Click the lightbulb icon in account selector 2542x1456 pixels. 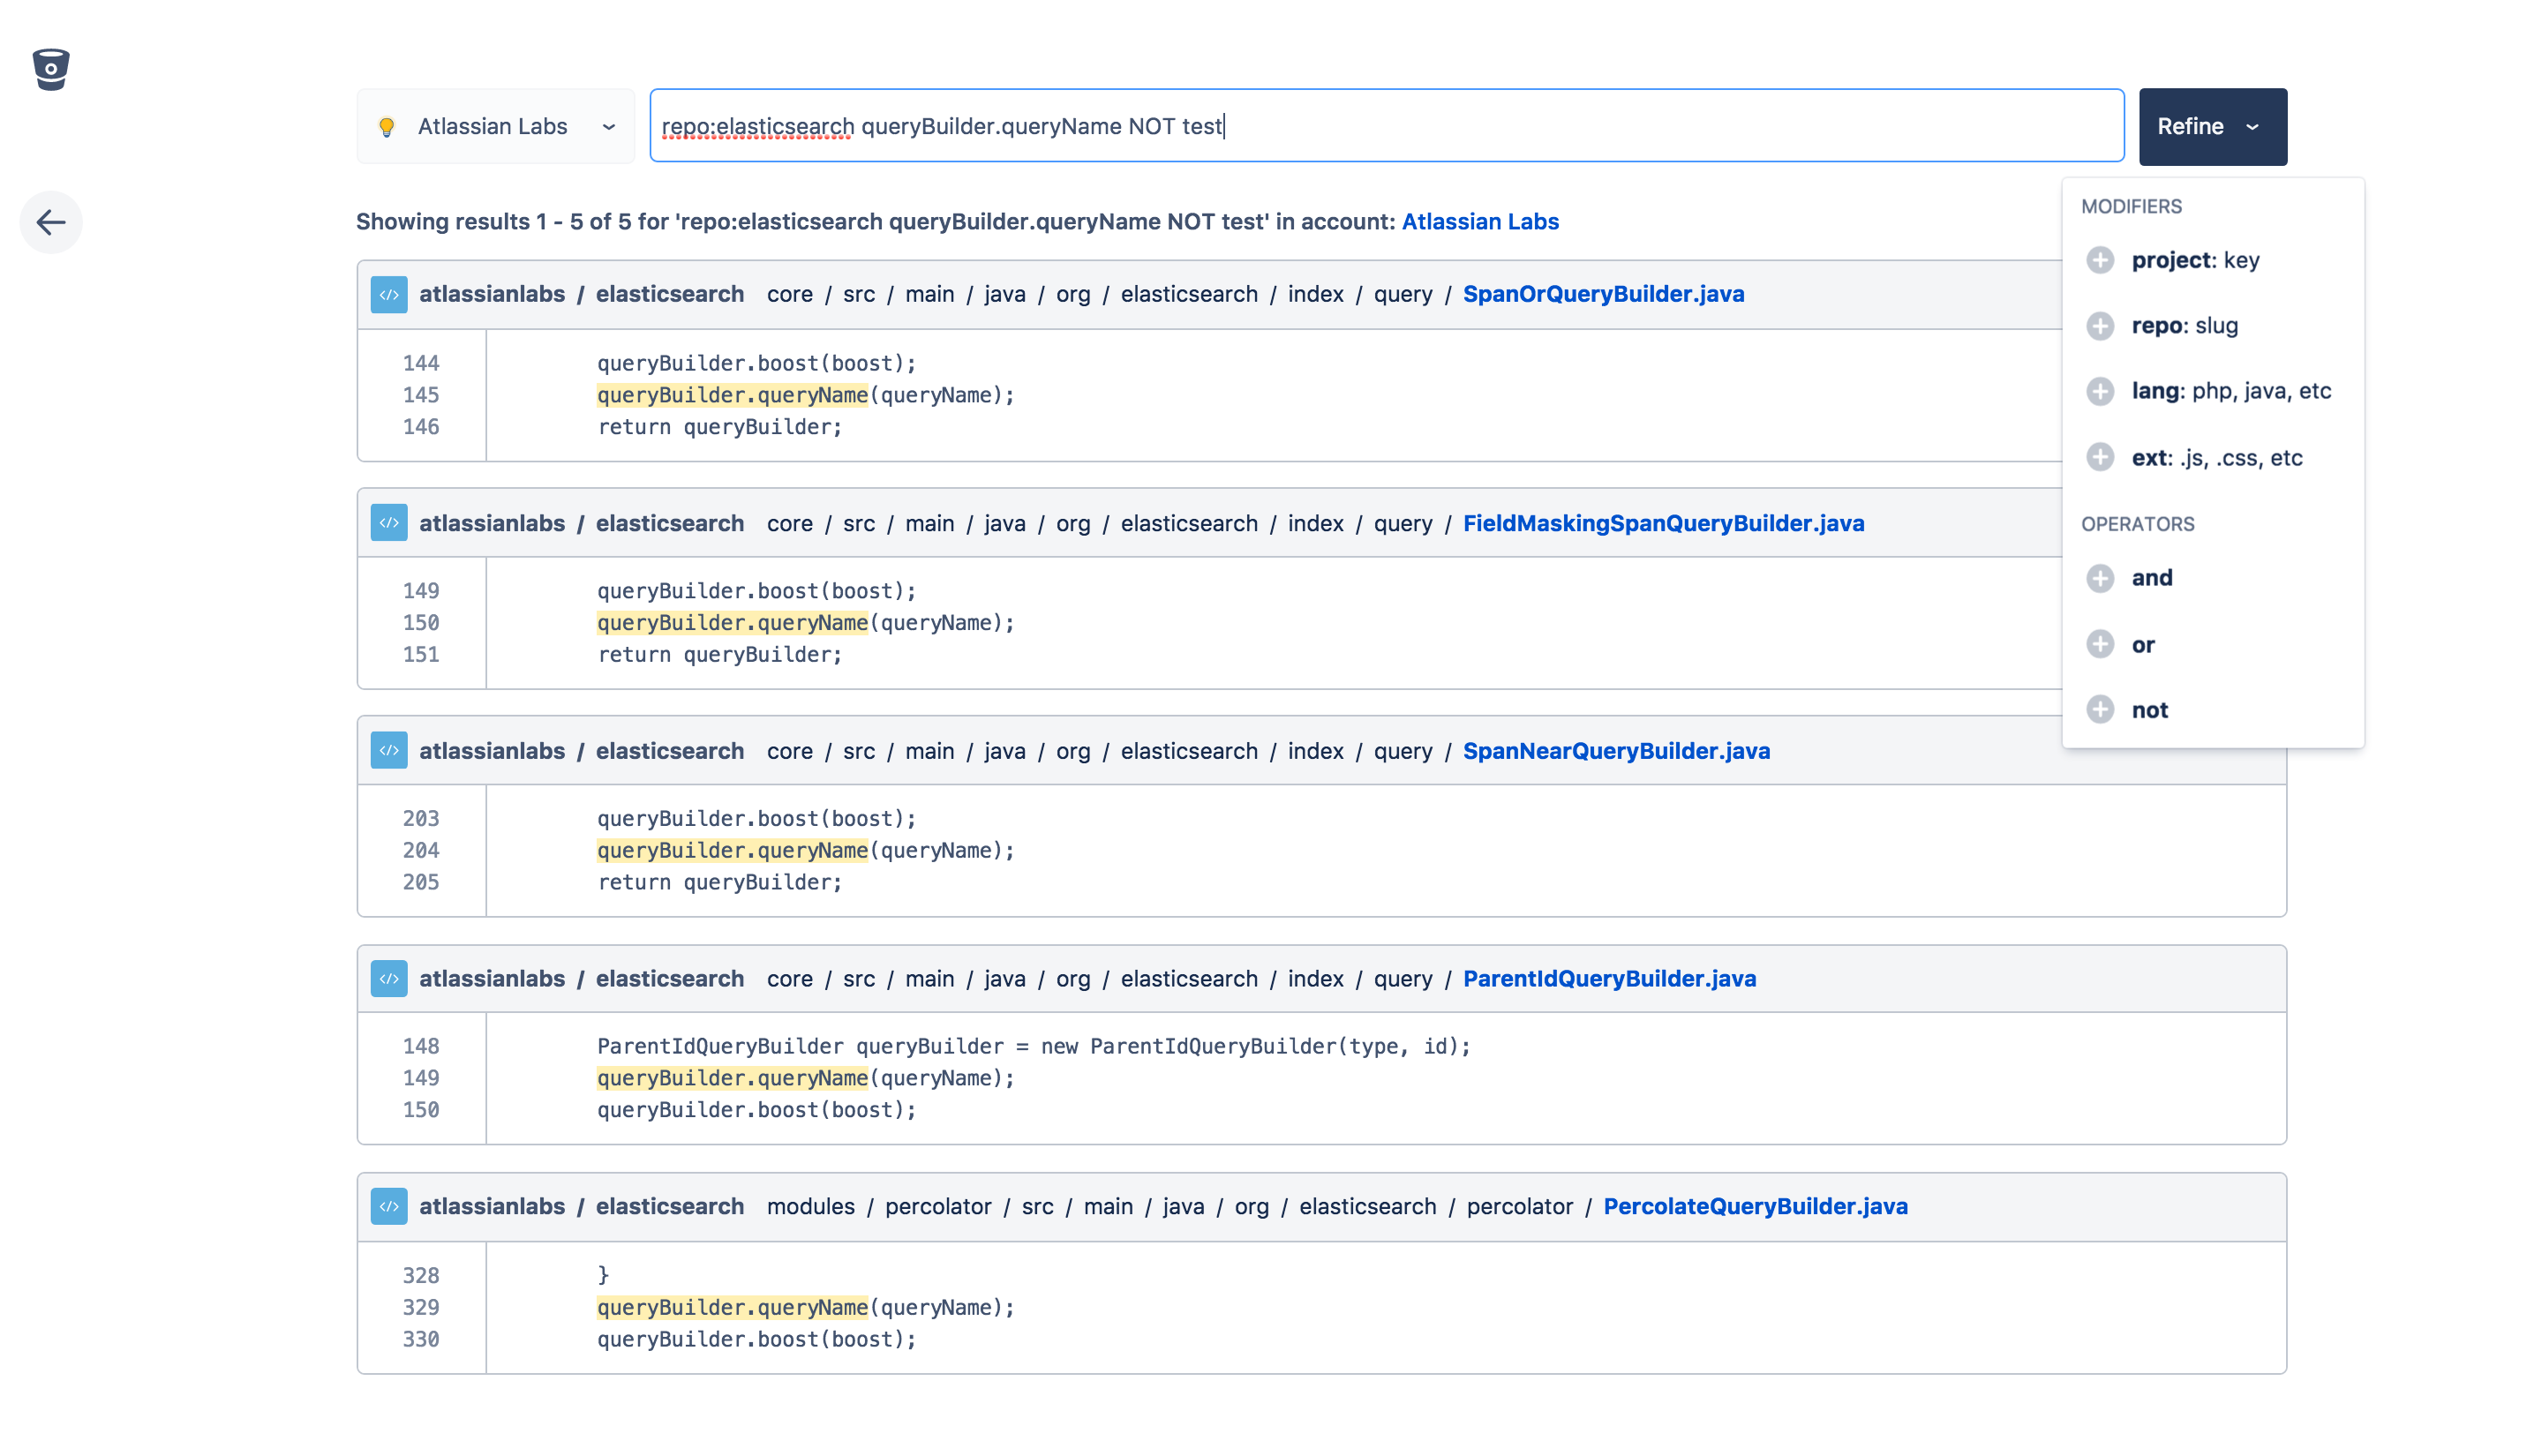click(x=387, y=127)
